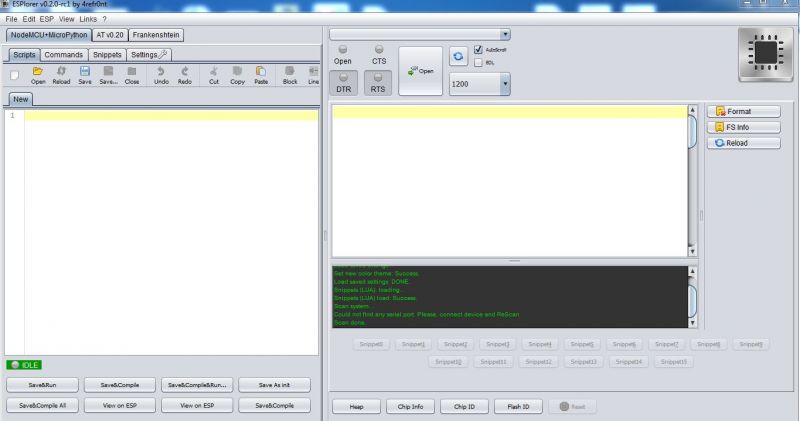Click the terminal scrollbar up arrow
This screenshot has height=421, width=800.
[x=692, y=110]
